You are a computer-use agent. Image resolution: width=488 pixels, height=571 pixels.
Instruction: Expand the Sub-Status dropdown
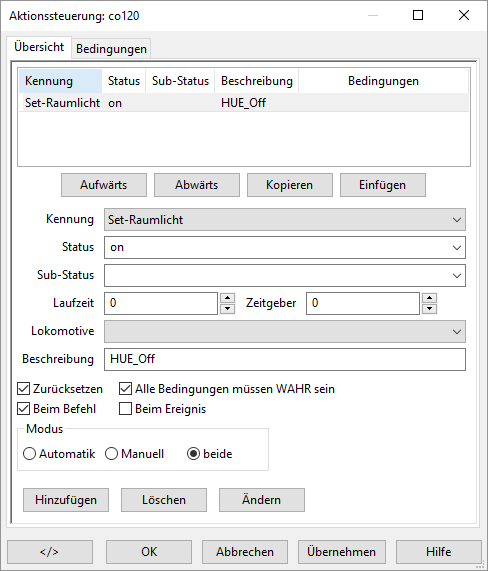point(457,276)
